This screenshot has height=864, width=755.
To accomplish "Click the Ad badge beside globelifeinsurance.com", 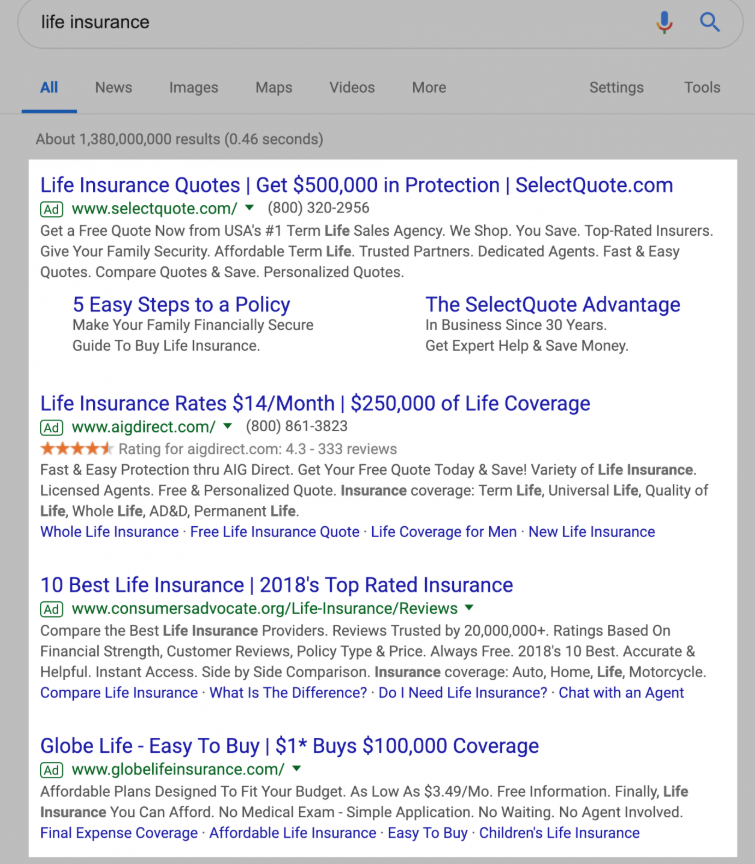I will pos(52,770).
